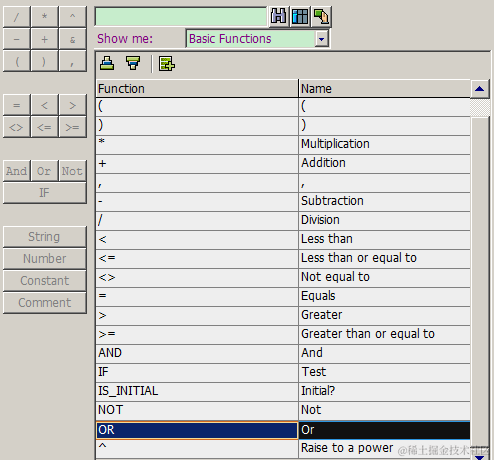
Task: Select the Greater row
Action: click(283, 315)
